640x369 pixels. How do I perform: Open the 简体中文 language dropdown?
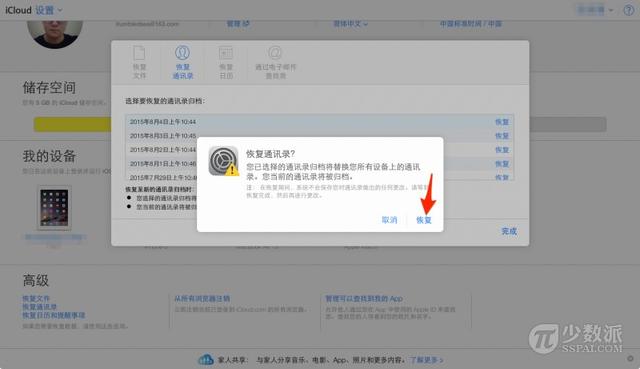[x=350, y=24]
